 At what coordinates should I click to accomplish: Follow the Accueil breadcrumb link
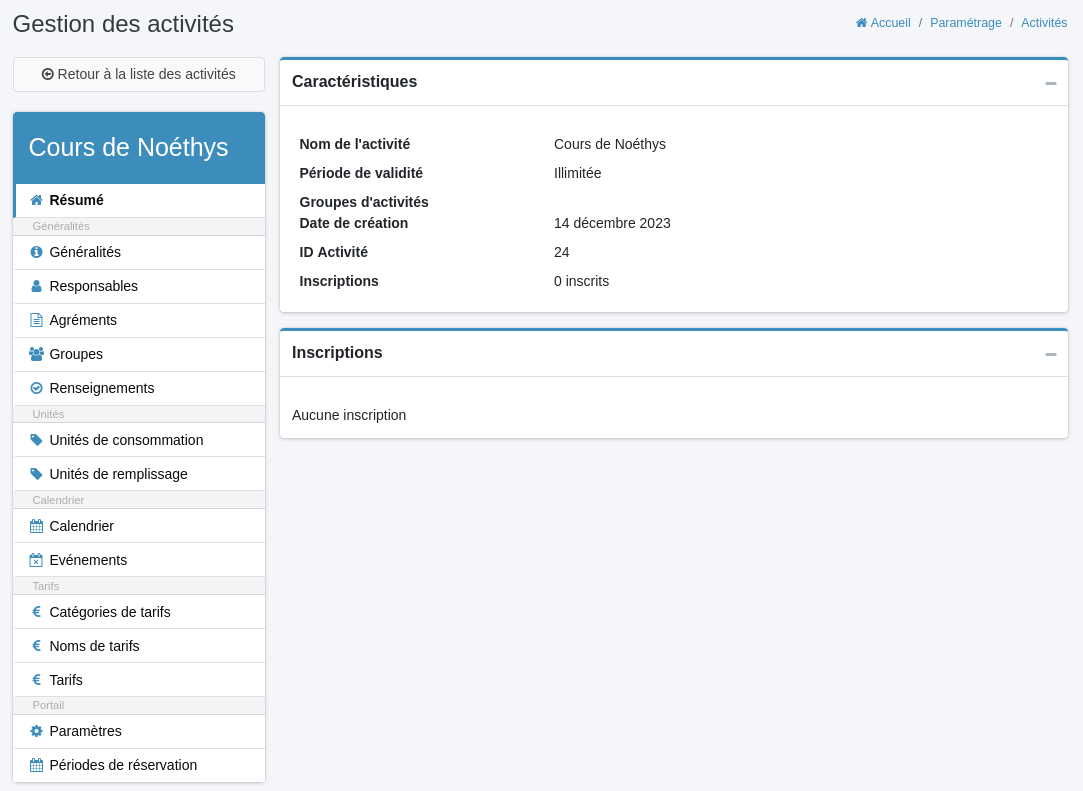[884, 23]
